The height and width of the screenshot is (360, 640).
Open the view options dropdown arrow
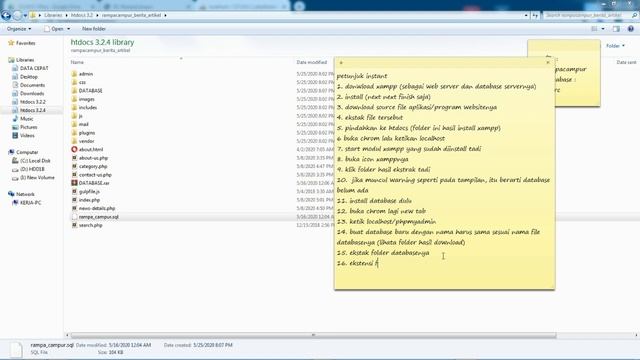(x=603, y=29)
